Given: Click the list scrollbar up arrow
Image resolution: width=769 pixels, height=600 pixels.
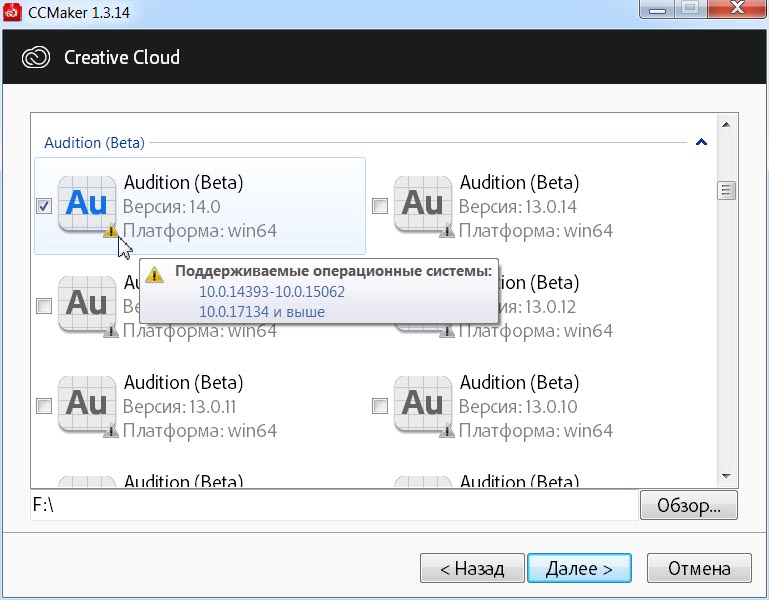Looking at the screenshot, I should coord(726,125).
